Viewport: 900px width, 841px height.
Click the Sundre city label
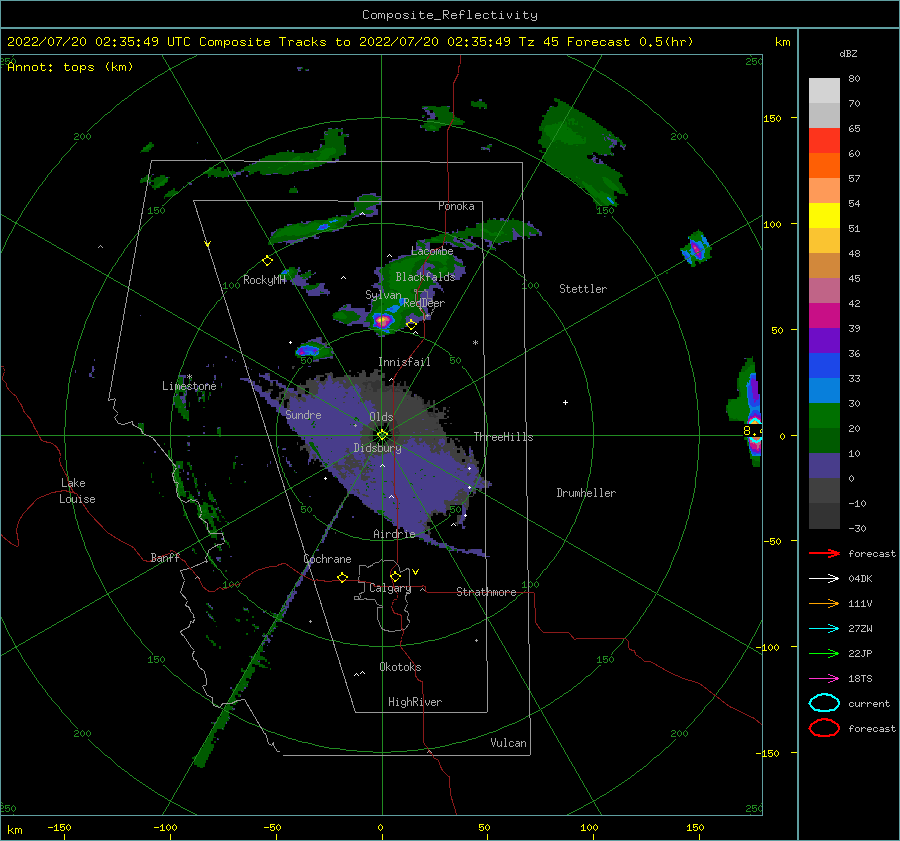point(303,414)
